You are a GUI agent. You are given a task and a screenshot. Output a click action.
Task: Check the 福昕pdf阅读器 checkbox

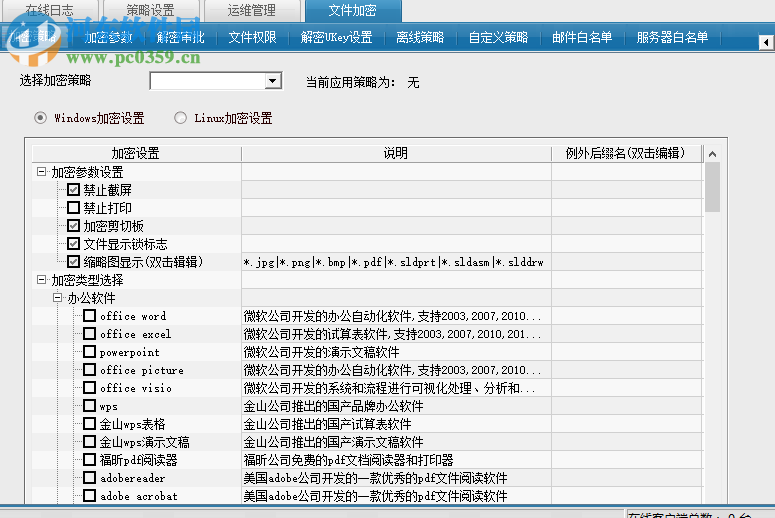[89, 460]
